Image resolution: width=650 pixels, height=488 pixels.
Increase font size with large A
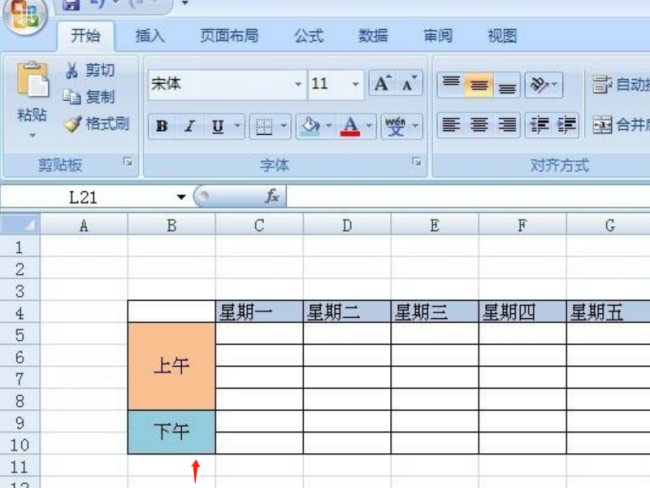pos(383,84)
